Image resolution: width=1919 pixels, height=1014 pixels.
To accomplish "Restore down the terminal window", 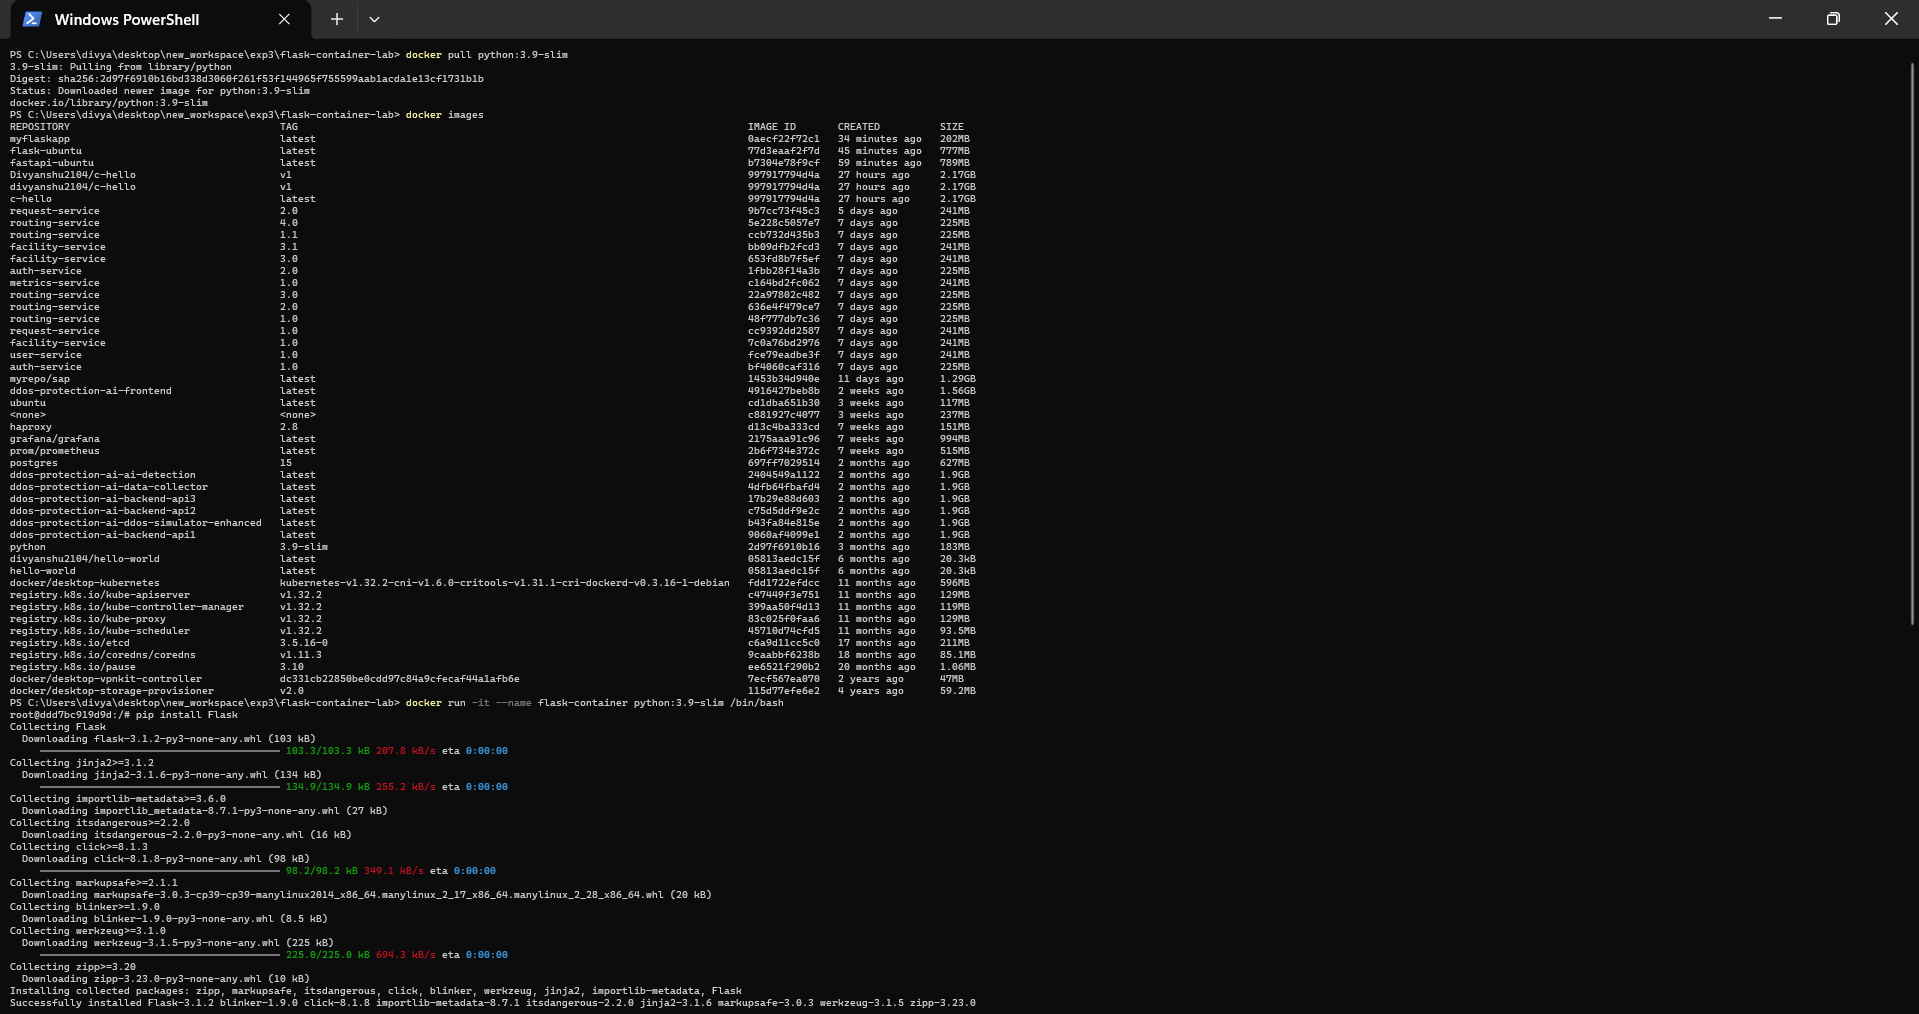I will (1832, 19).
